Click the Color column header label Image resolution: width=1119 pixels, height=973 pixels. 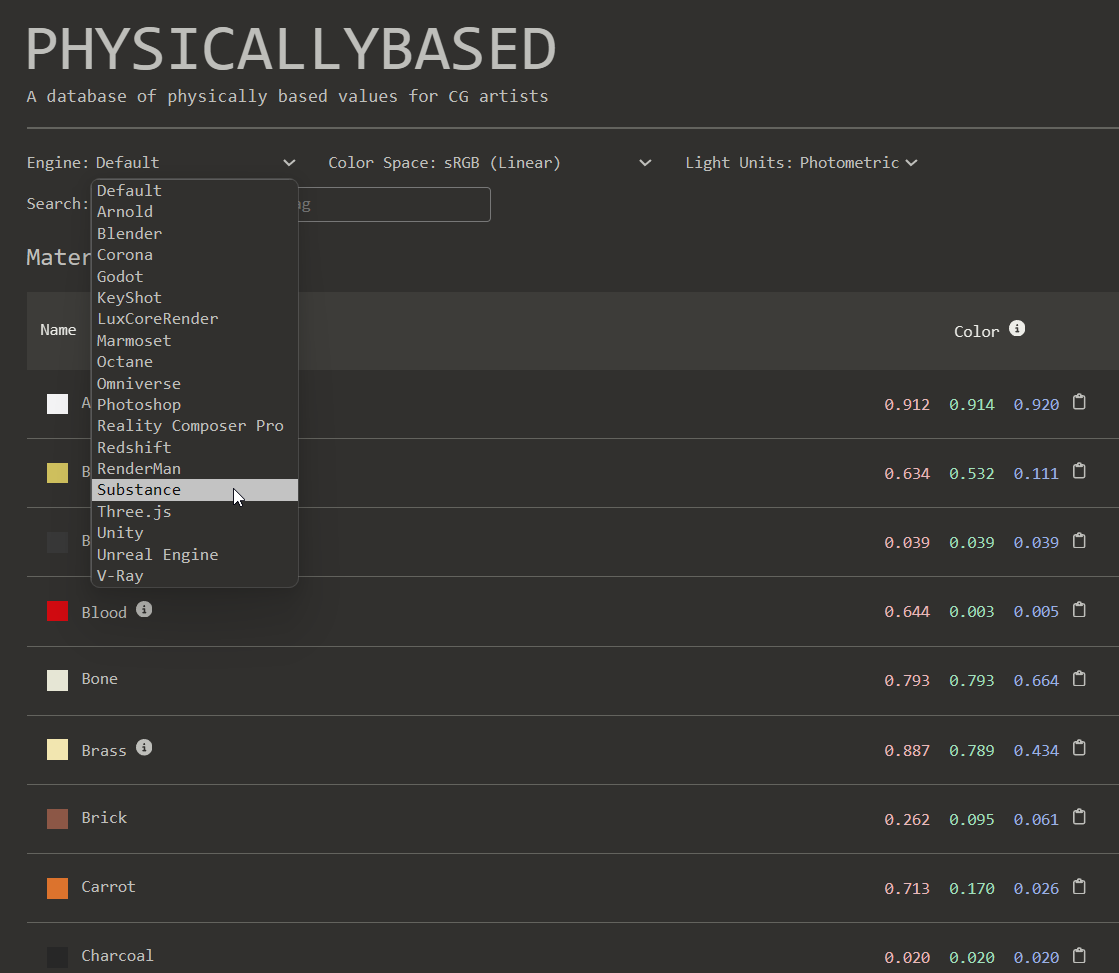point(976,331)
